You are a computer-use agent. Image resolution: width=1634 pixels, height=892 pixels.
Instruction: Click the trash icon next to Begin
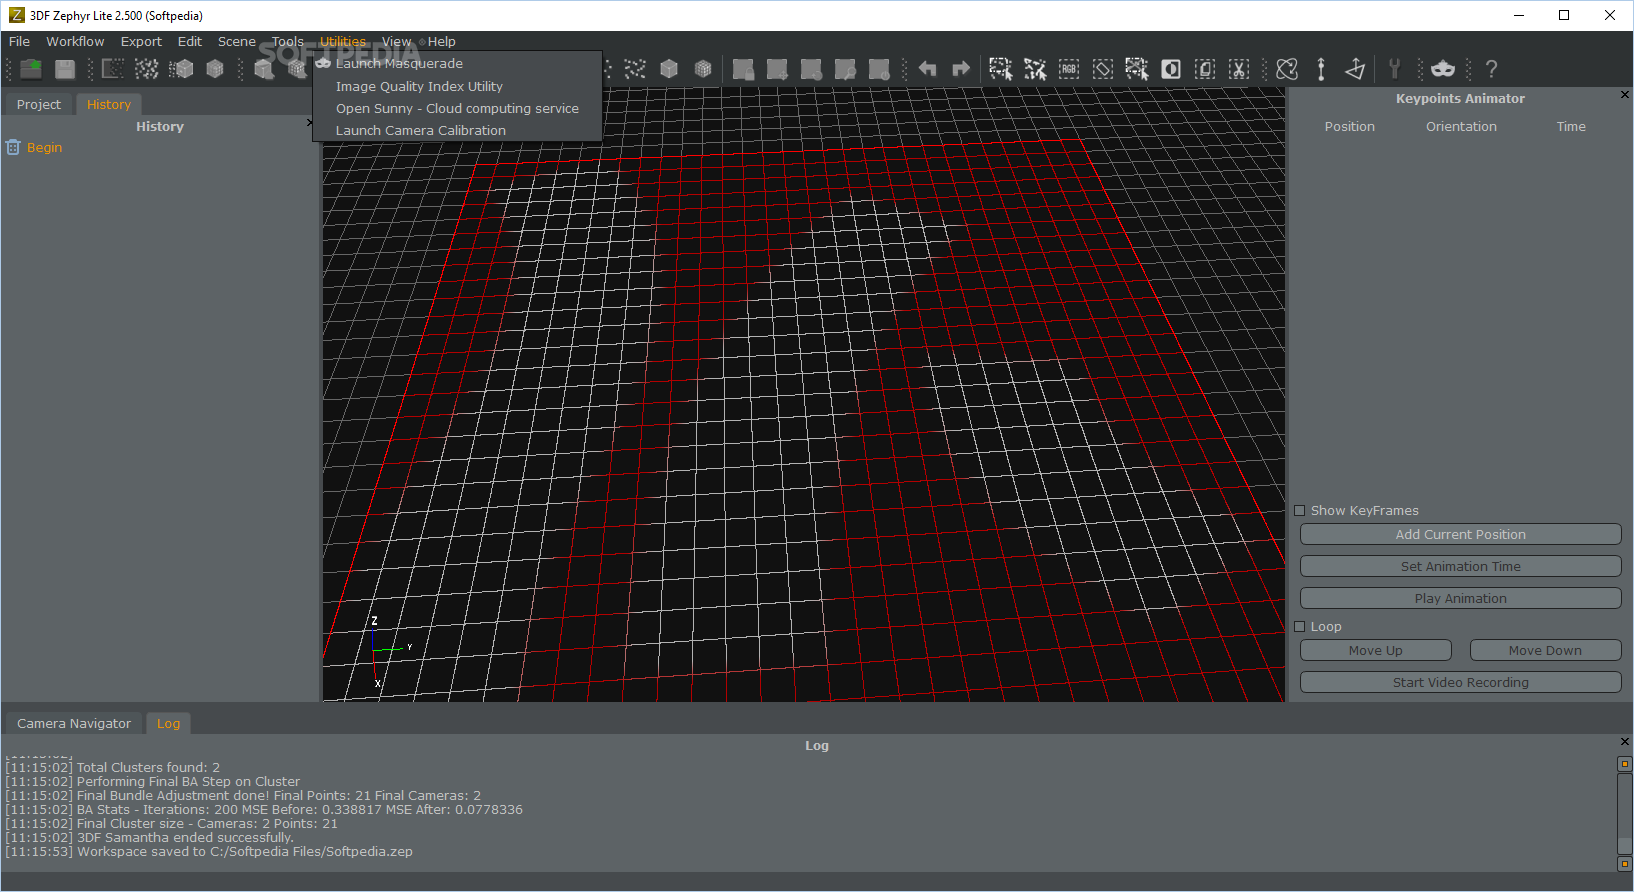coord(13,147)
